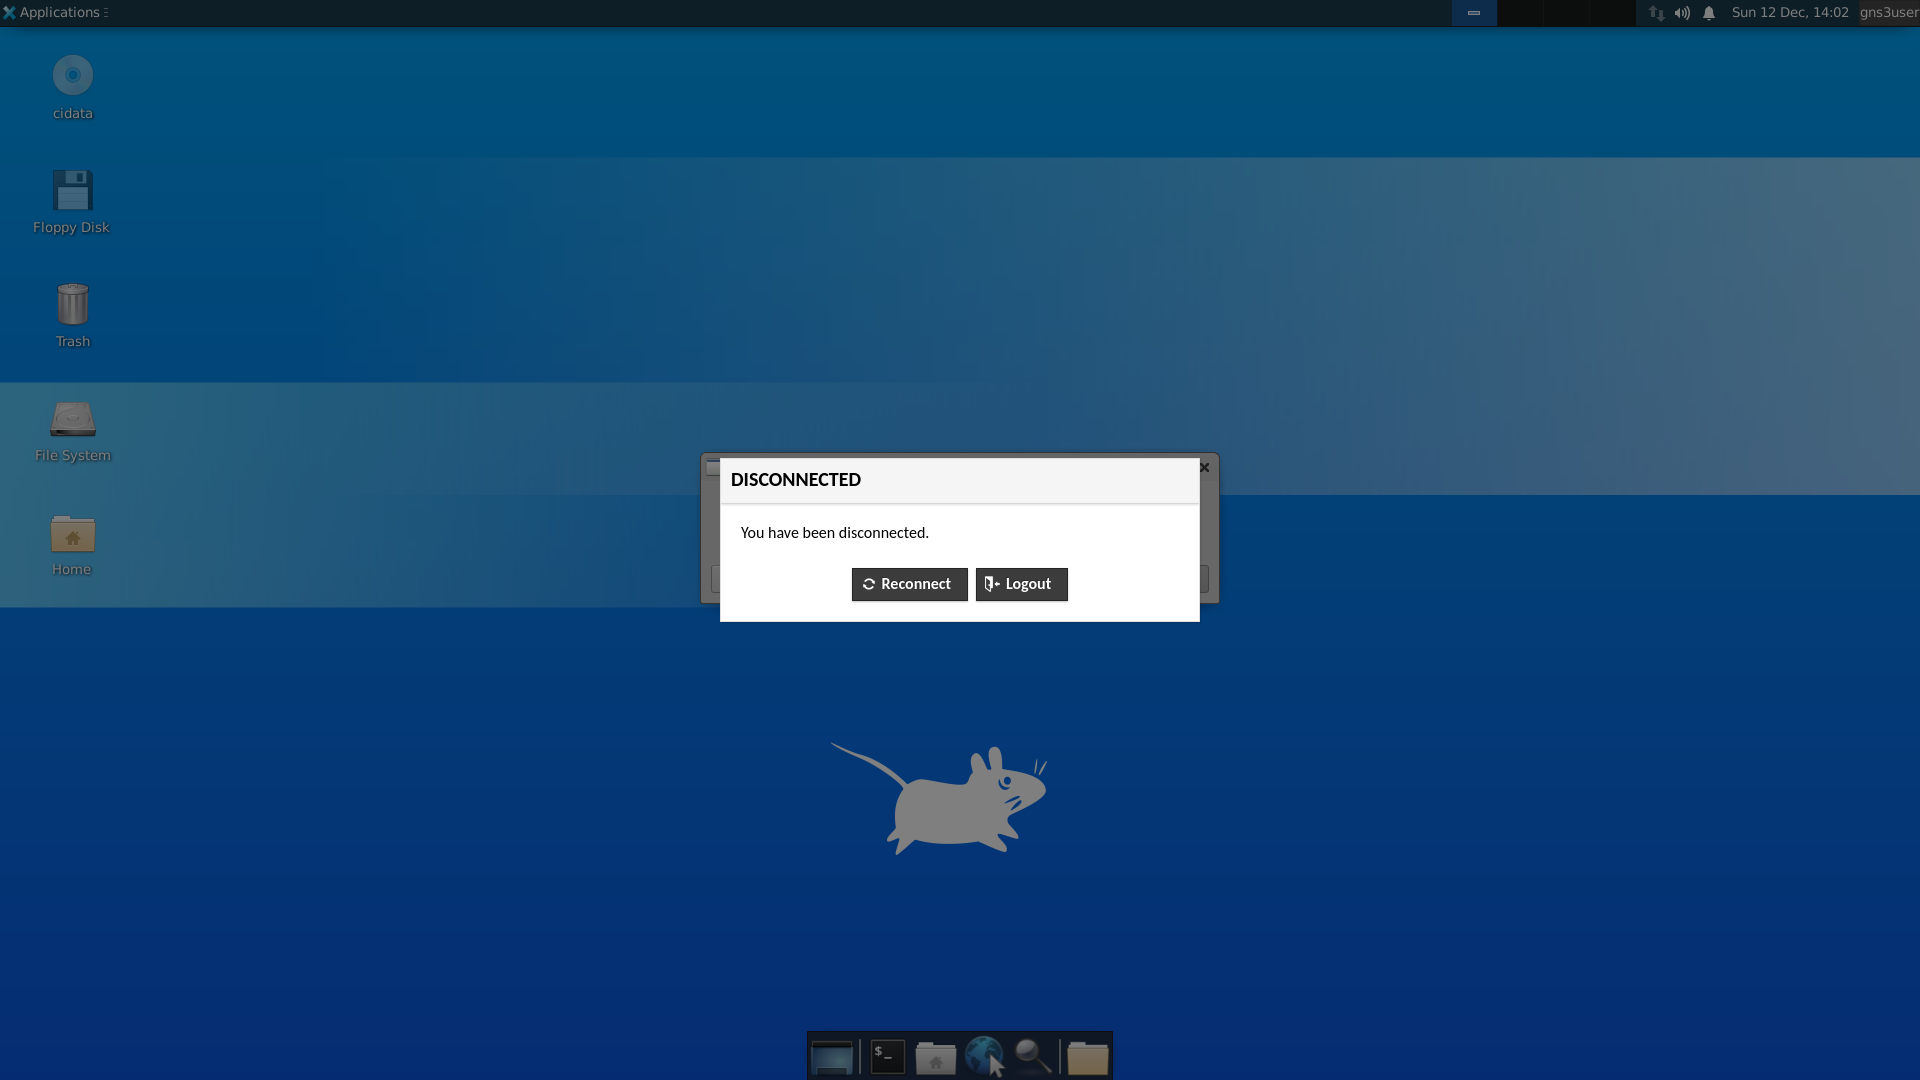1920x1080 pixels.
Task: Click the file manager taskbar icon
Action: [935, 1055]
